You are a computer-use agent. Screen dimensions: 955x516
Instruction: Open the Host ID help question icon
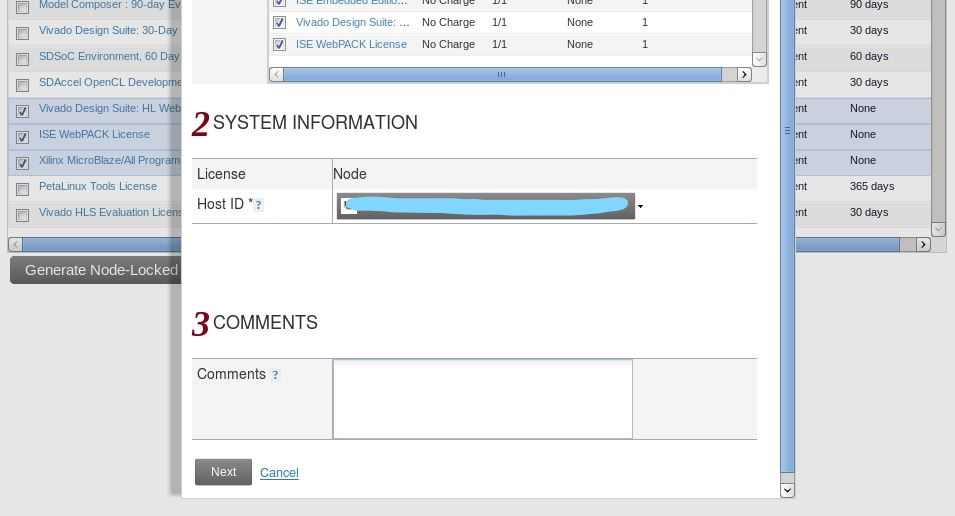258,205
